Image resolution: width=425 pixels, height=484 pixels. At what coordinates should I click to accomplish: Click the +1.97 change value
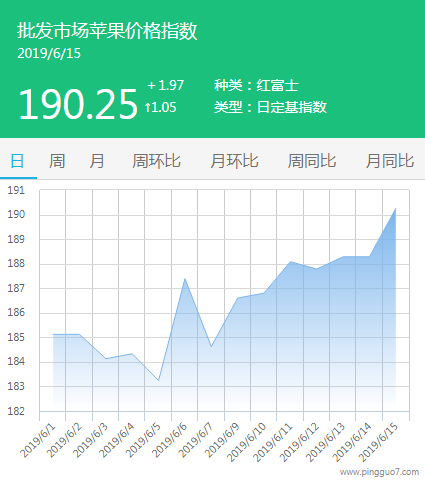coord(166,85)
